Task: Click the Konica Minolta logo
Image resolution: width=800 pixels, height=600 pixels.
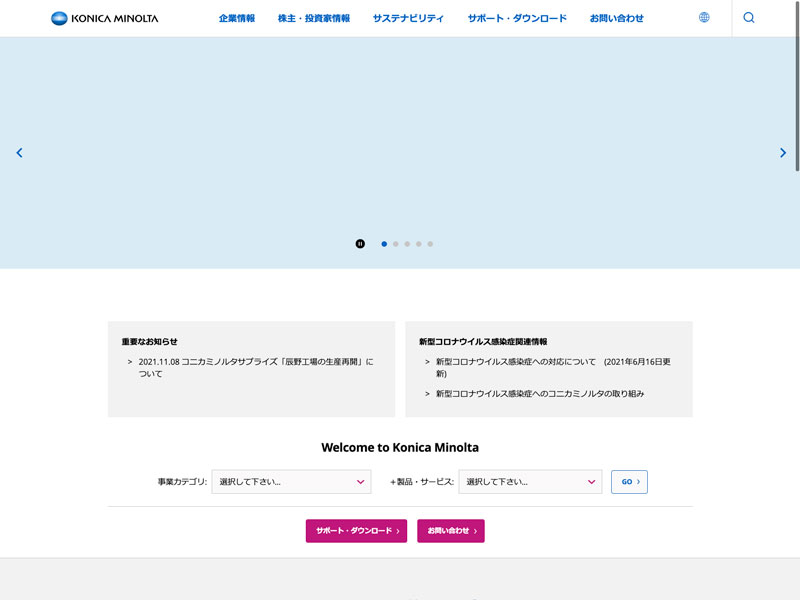Action: pos(104,18)
